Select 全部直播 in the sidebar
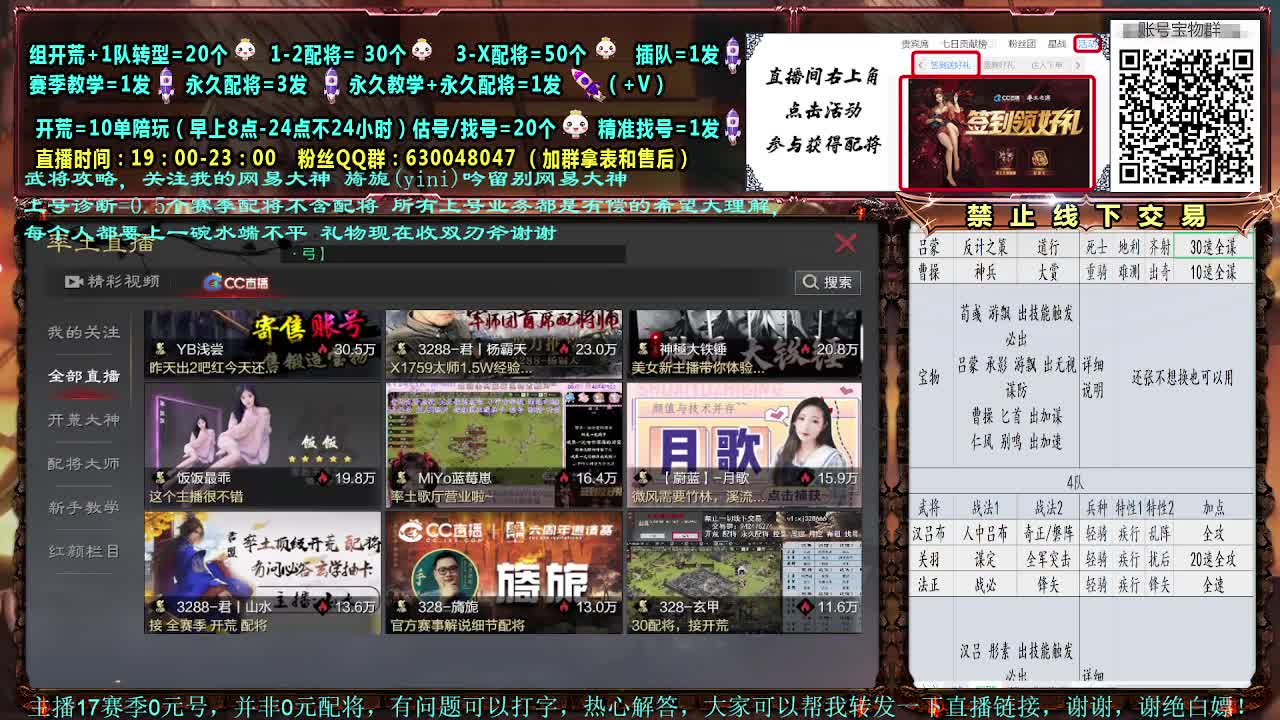Image resolution: width=1280 pixels, height=720 pixels. point(84,376)
